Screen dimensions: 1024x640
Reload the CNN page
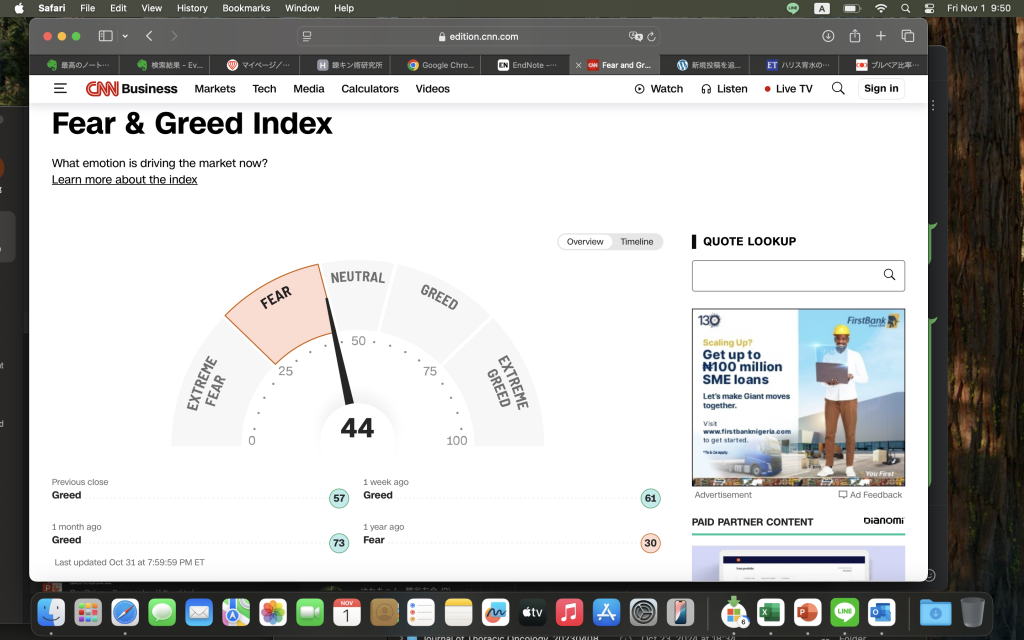pyautogui.click(x=652, y=36)
